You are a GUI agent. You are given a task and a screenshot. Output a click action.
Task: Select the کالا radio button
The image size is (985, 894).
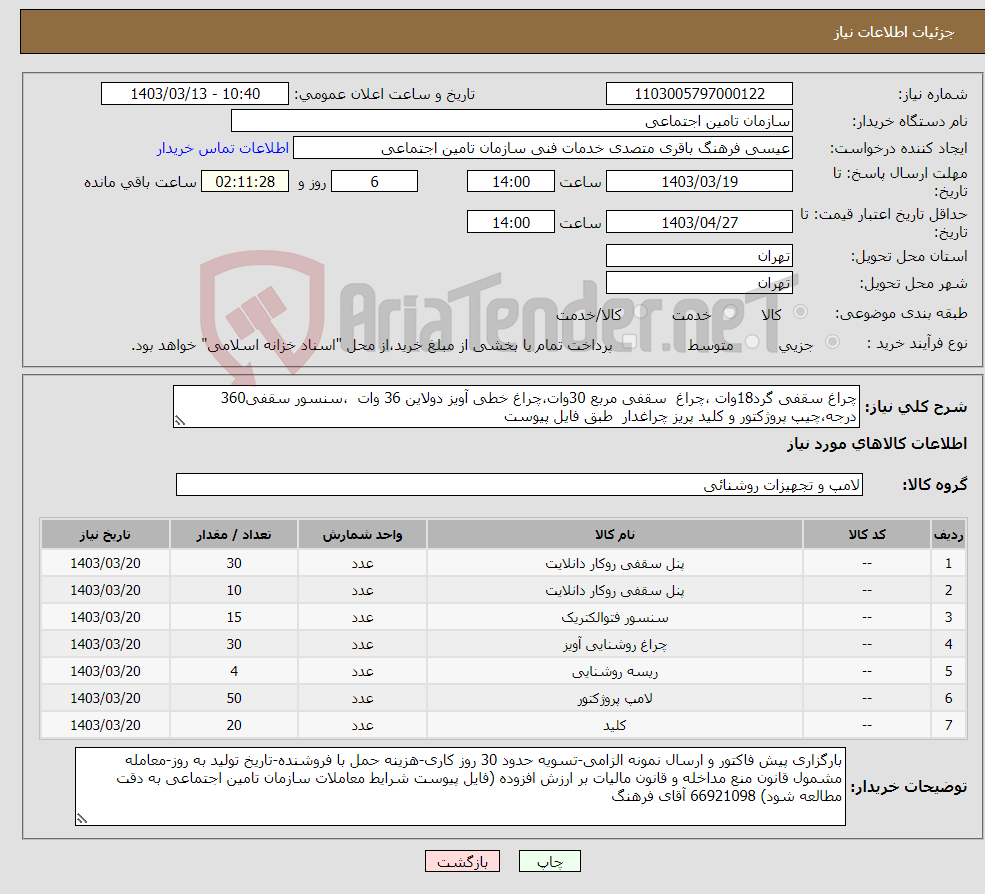click(x=800, y=312)
